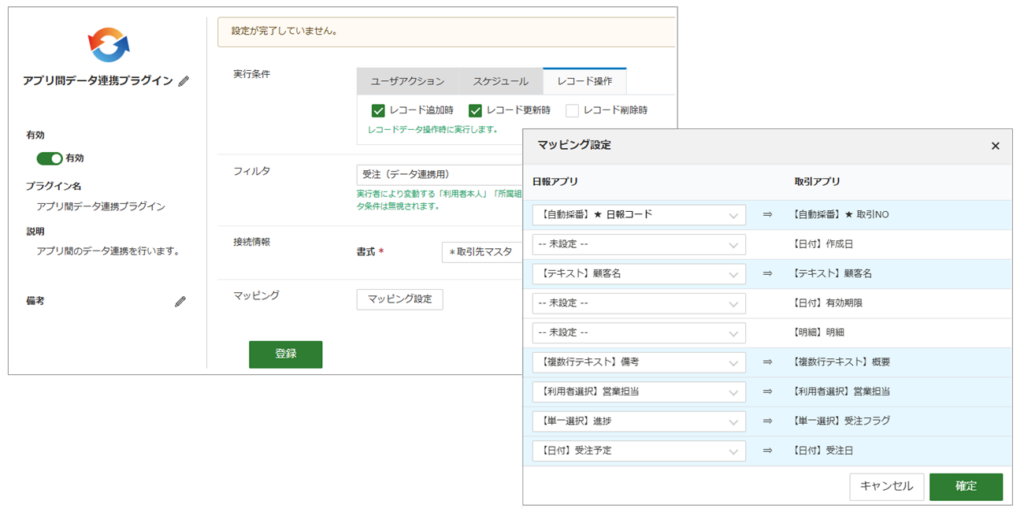Open the 【自動採番】★ 日報コード dropdown
Screen dimensions: 1024x512
(639, 214)
